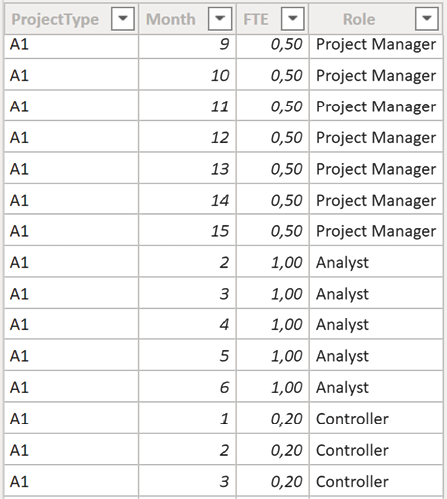447x499 pixels.
Task: Select the FTE column header
Action: coord(256,19)
